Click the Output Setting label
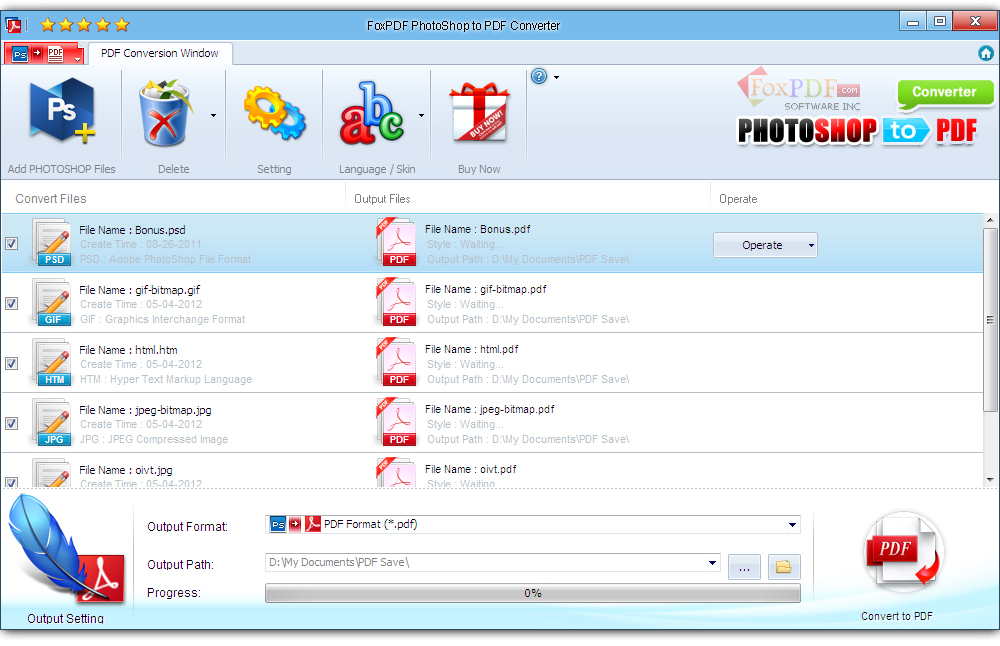Screen dimensions: 1000x646 coord(65,618)
